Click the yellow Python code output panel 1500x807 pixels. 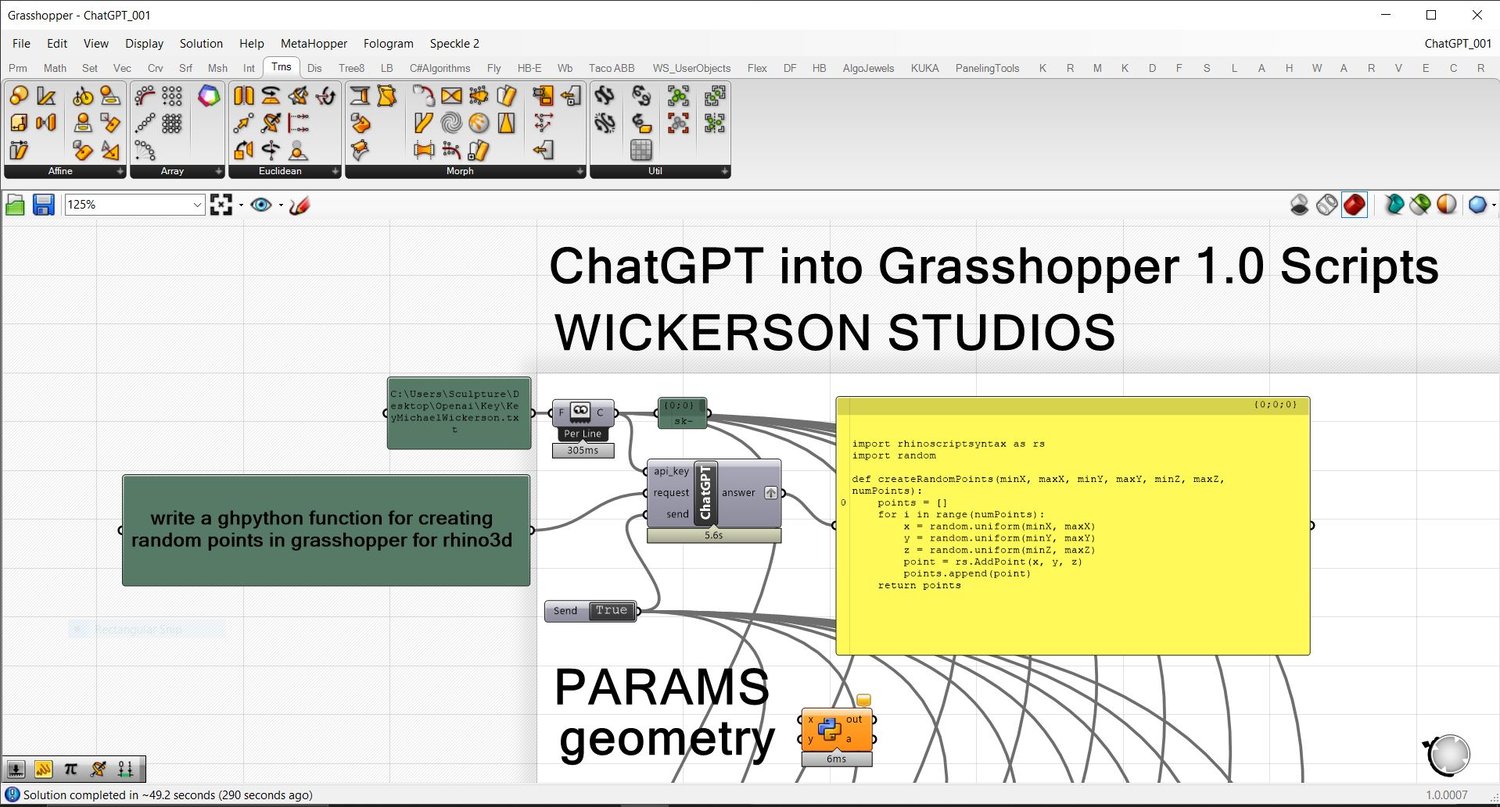[1073, 526]
